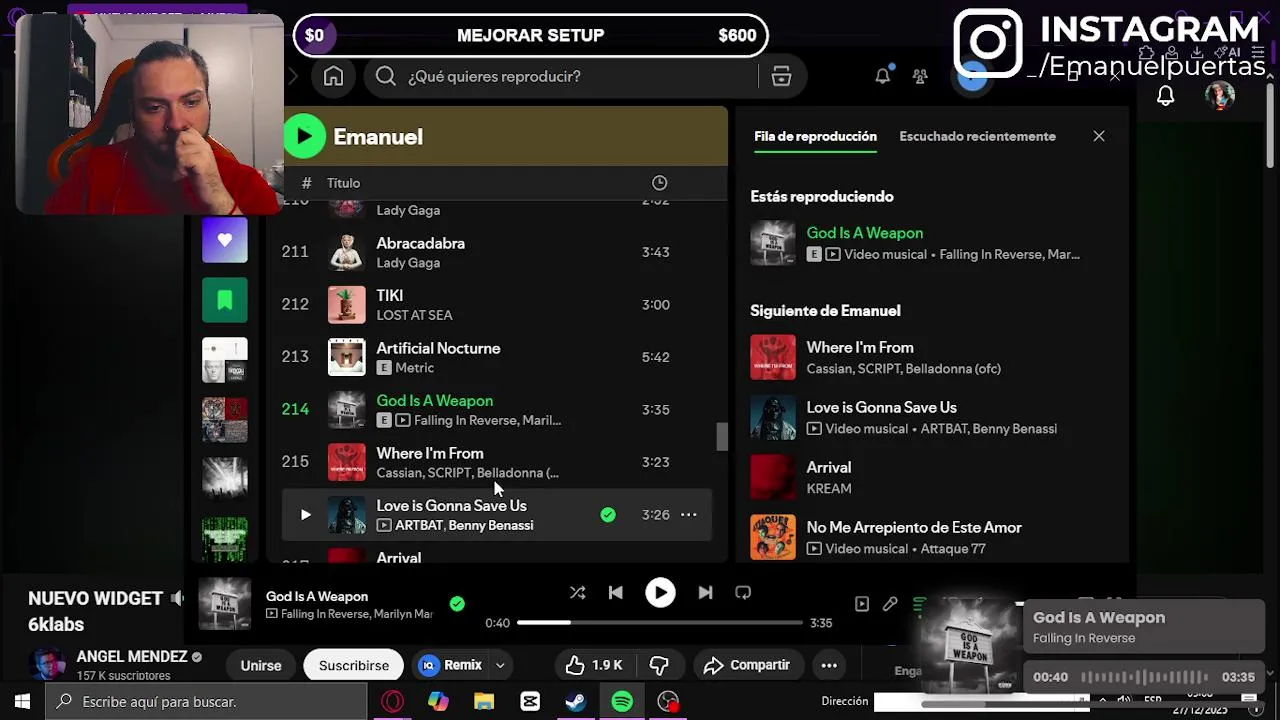Open YouTube account avatar
The width and height of the screenshot is (1280, 720).
pyautogui.click(x=1220, y=96)
